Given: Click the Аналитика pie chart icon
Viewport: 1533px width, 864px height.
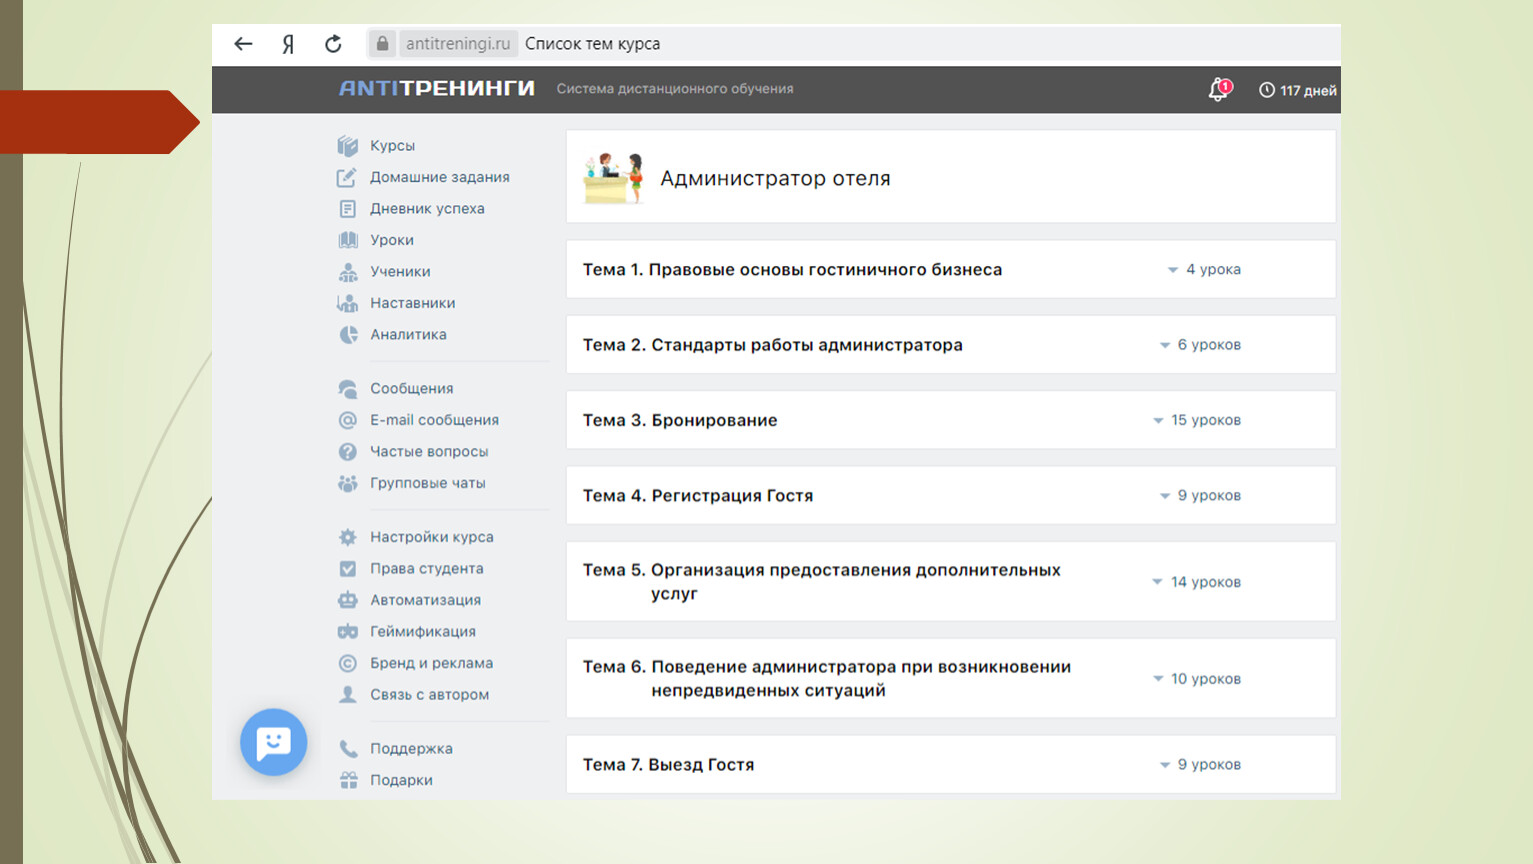Looking at the screenshot, I should [x=348, y=335].
